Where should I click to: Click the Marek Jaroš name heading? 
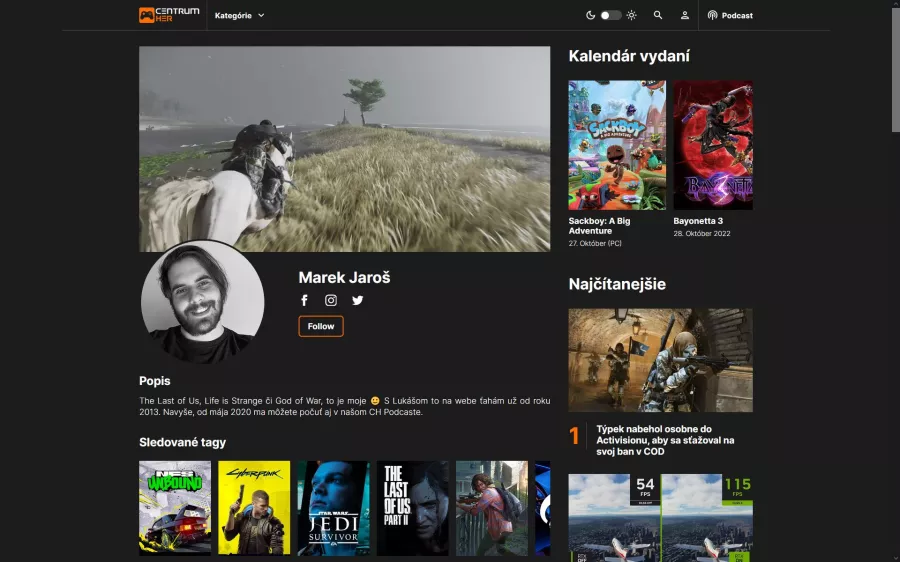(x=344, y=277)
